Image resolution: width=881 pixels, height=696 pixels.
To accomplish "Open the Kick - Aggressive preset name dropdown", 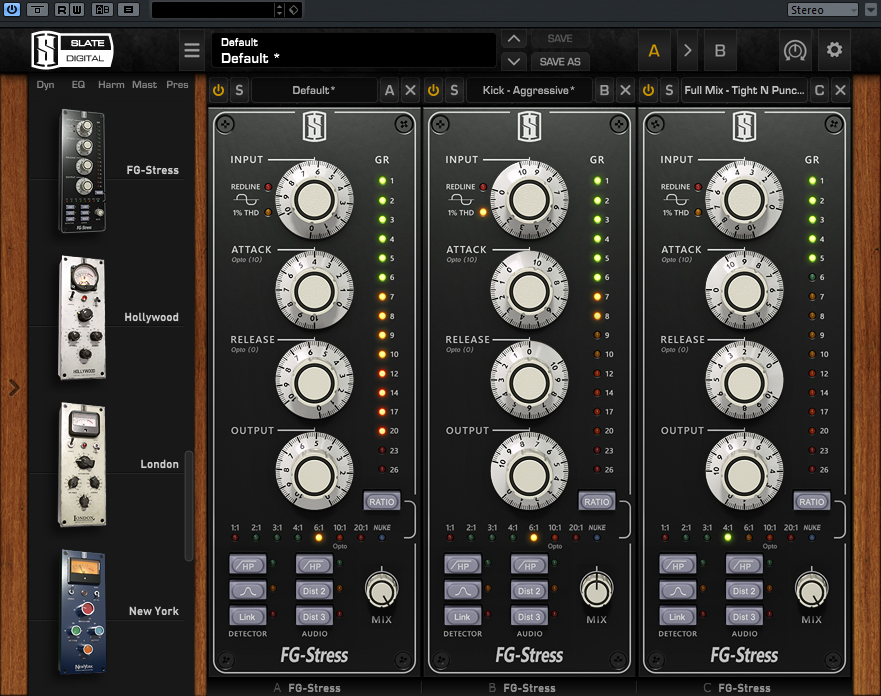I will coord(529,91).
